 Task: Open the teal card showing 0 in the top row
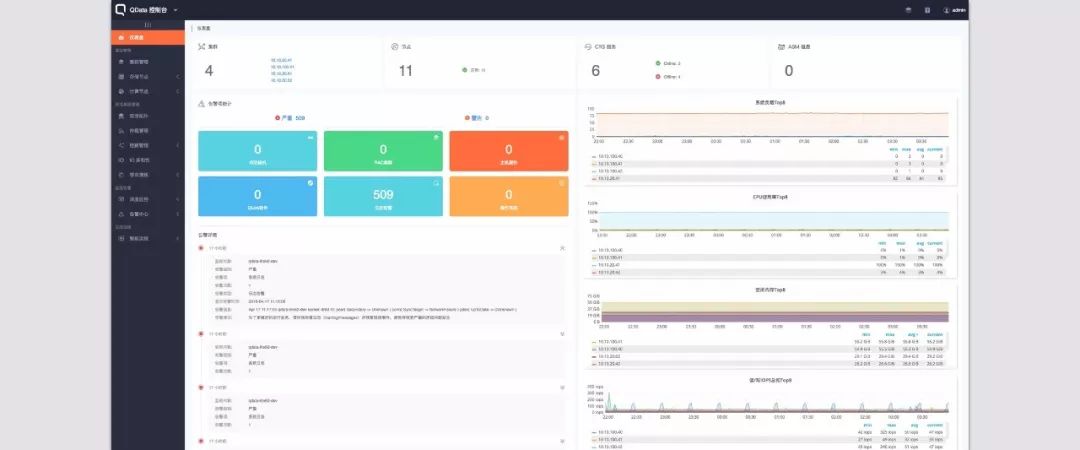tap(258, 151)
